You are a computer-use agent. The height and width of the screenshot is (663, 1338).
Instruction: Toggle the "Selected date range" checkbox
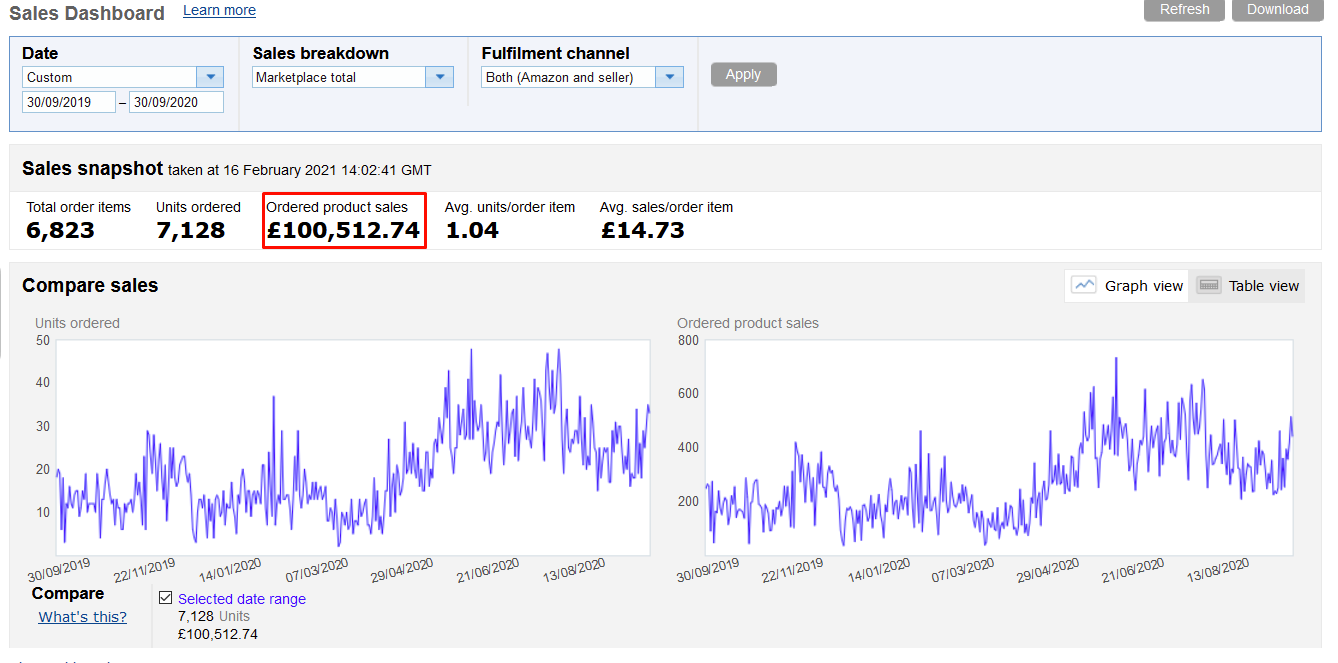click(166, 597)
